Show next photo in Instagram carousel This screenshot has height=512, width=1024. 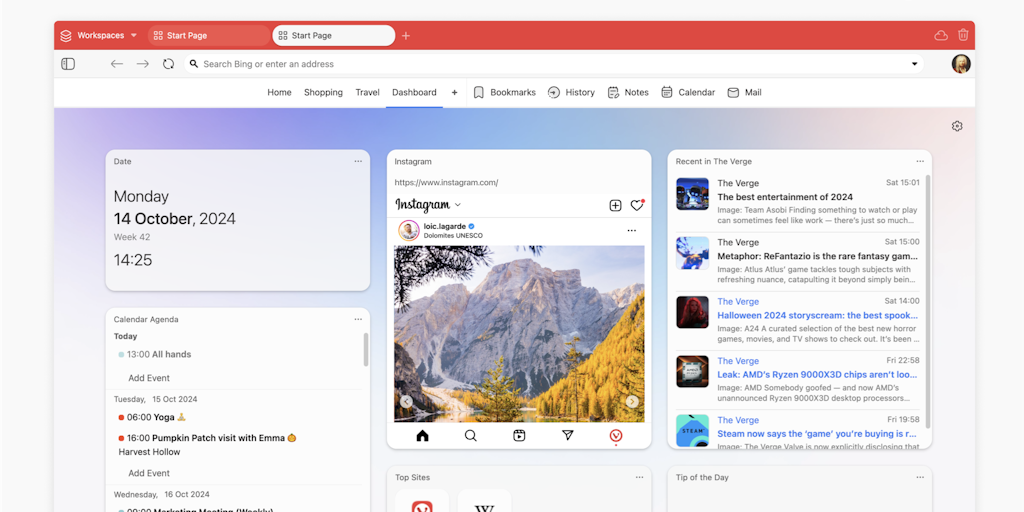pyautogui.click(x=632, y=402)
